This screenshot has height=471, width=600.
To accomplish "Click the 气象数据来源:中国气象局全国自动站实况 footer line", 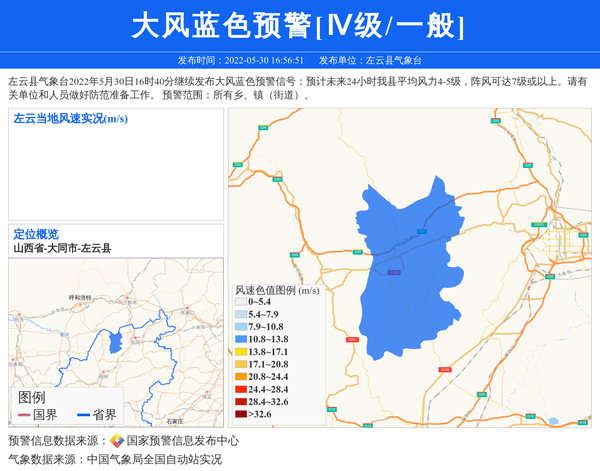I will (115, 459).
